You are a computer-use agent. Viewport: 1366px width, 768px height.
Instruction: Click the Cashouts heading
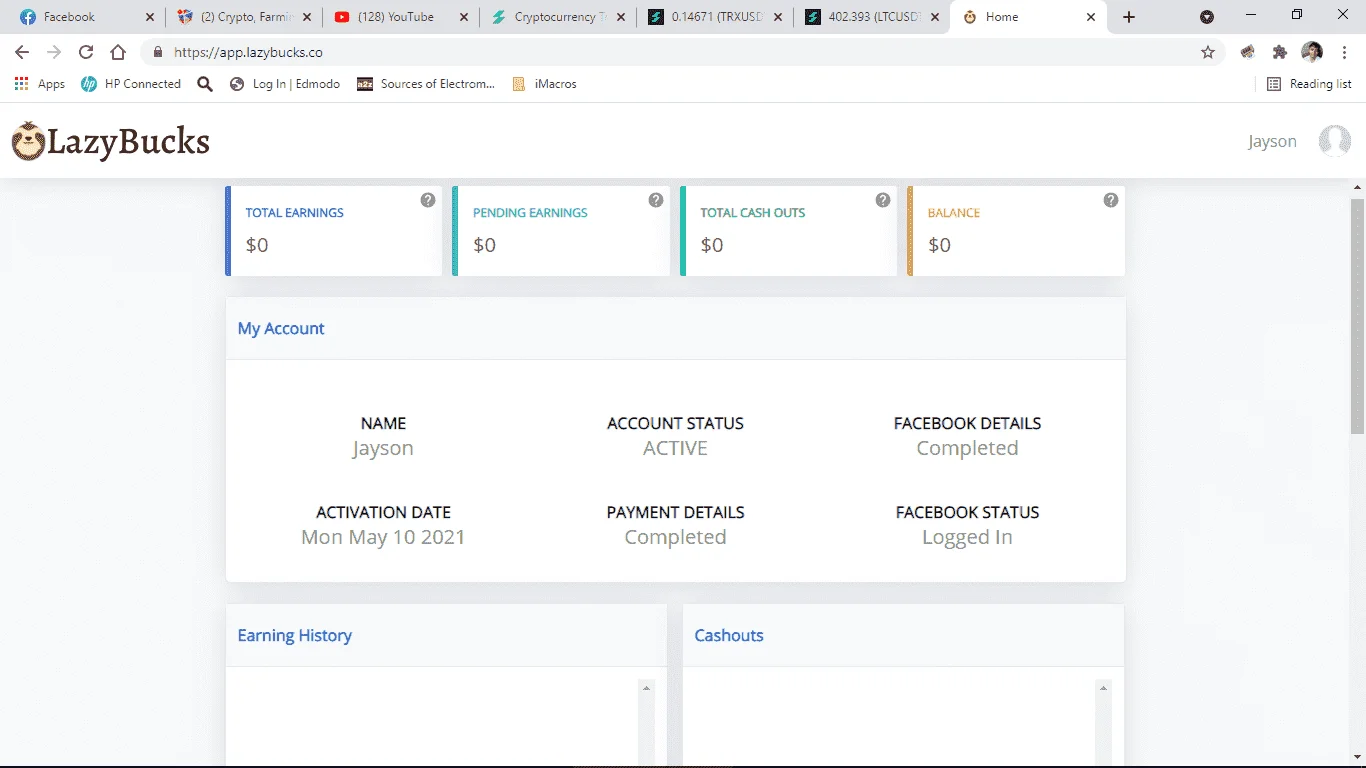[729, 635]
